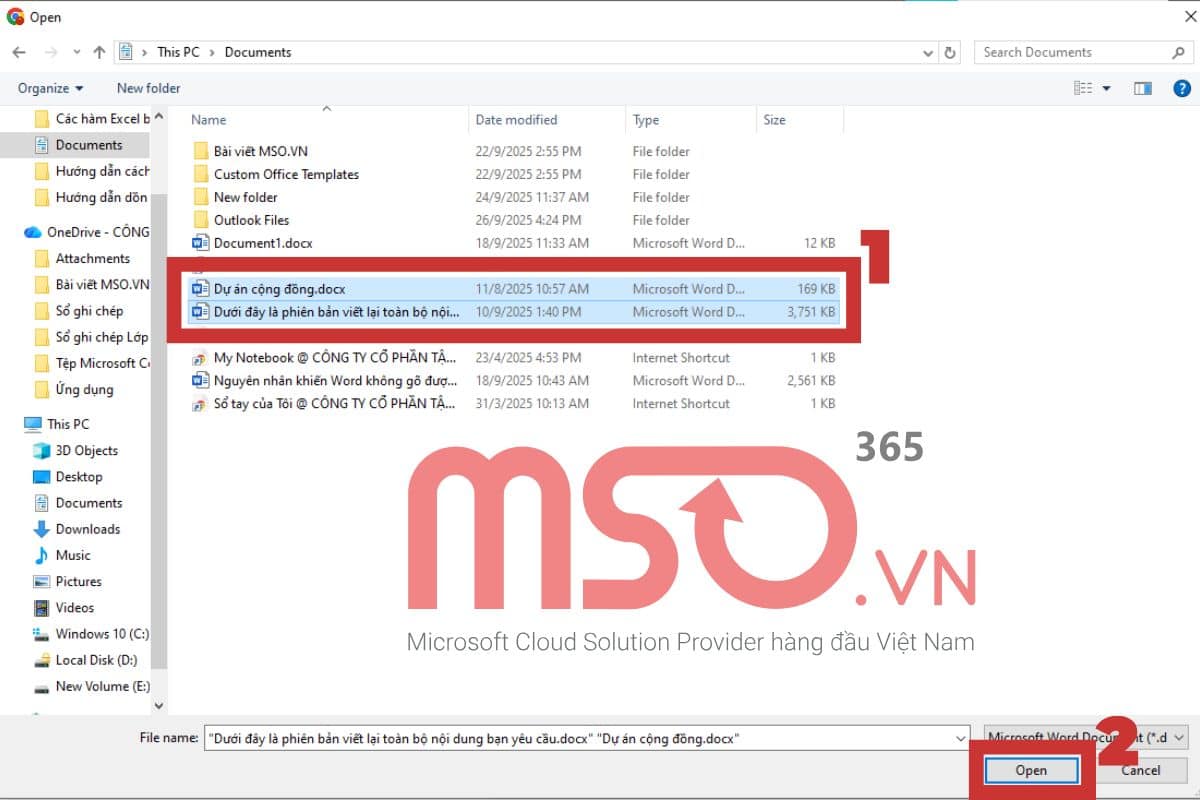
Task: Select the My Notebook internet shortcut
Action: point(514,358)
